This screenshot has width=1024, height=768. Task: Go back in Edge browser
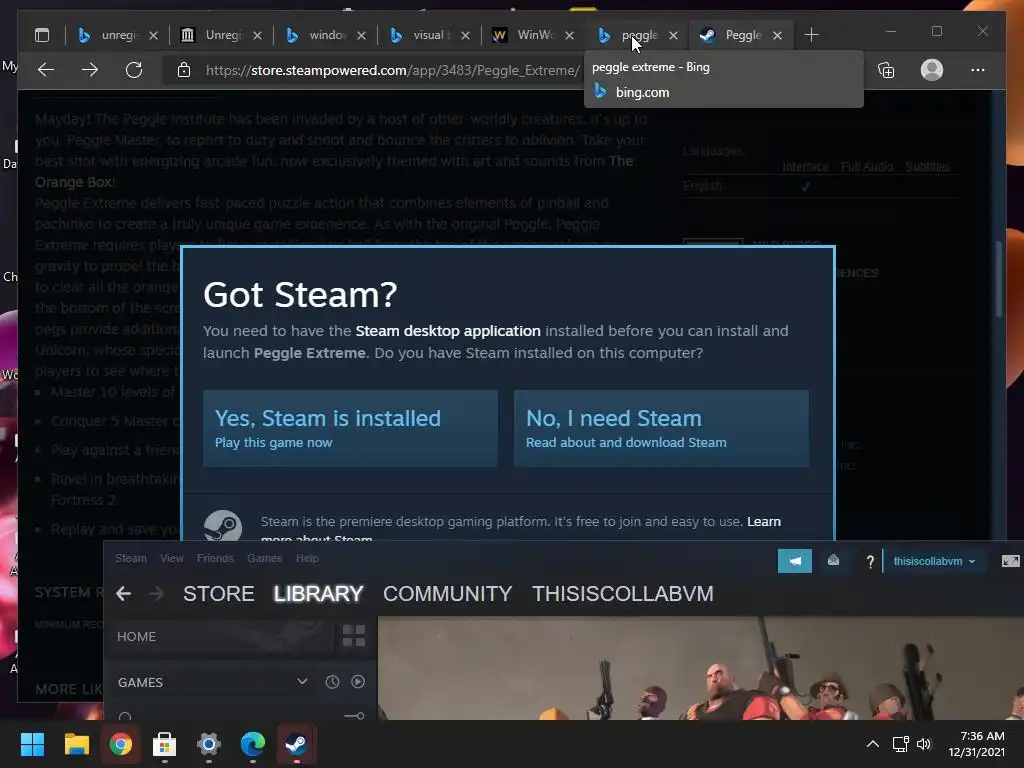tap(46, 70)
